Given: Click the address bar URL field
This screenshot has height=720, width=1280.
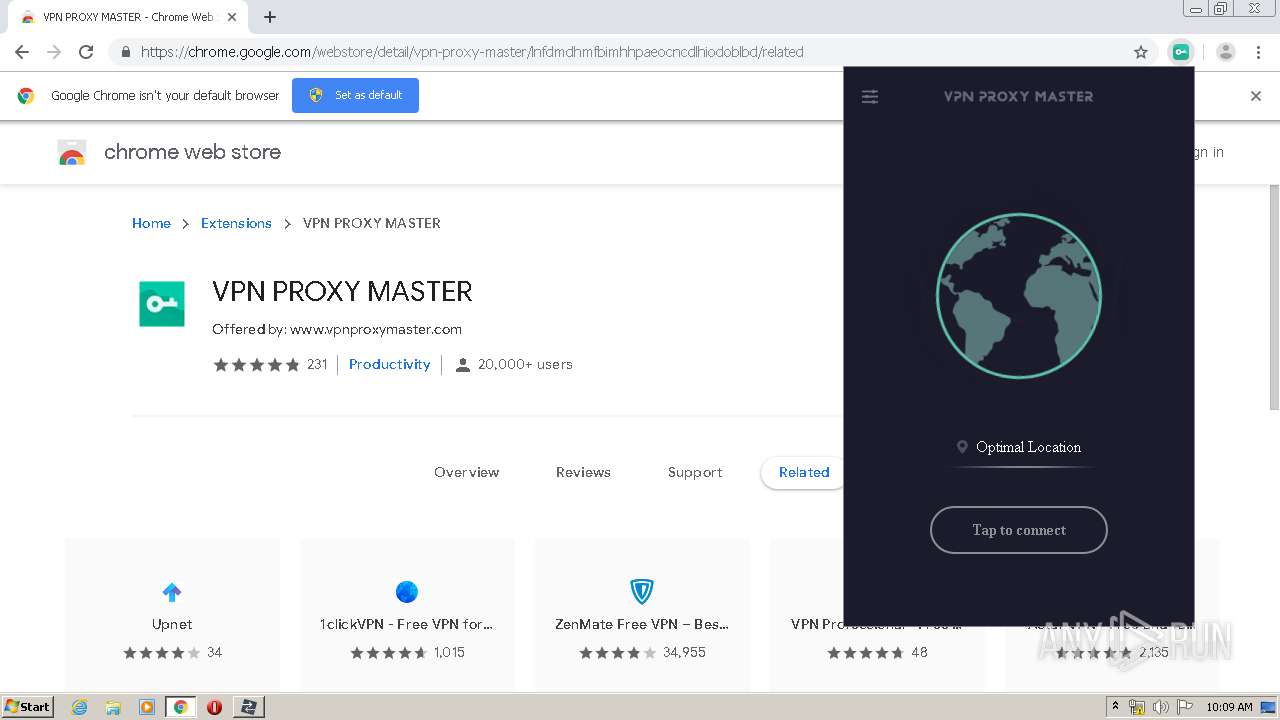Looking at the screenshot, I should point(630,52).
